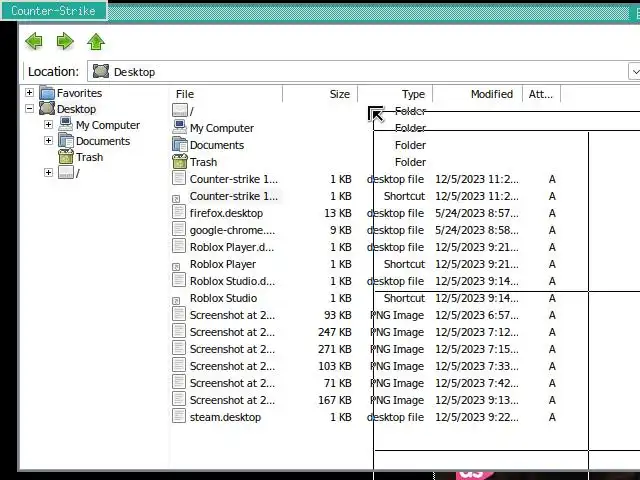
Task: Click modified date 5/24/2023 8:57...
Action: point(477,213)
